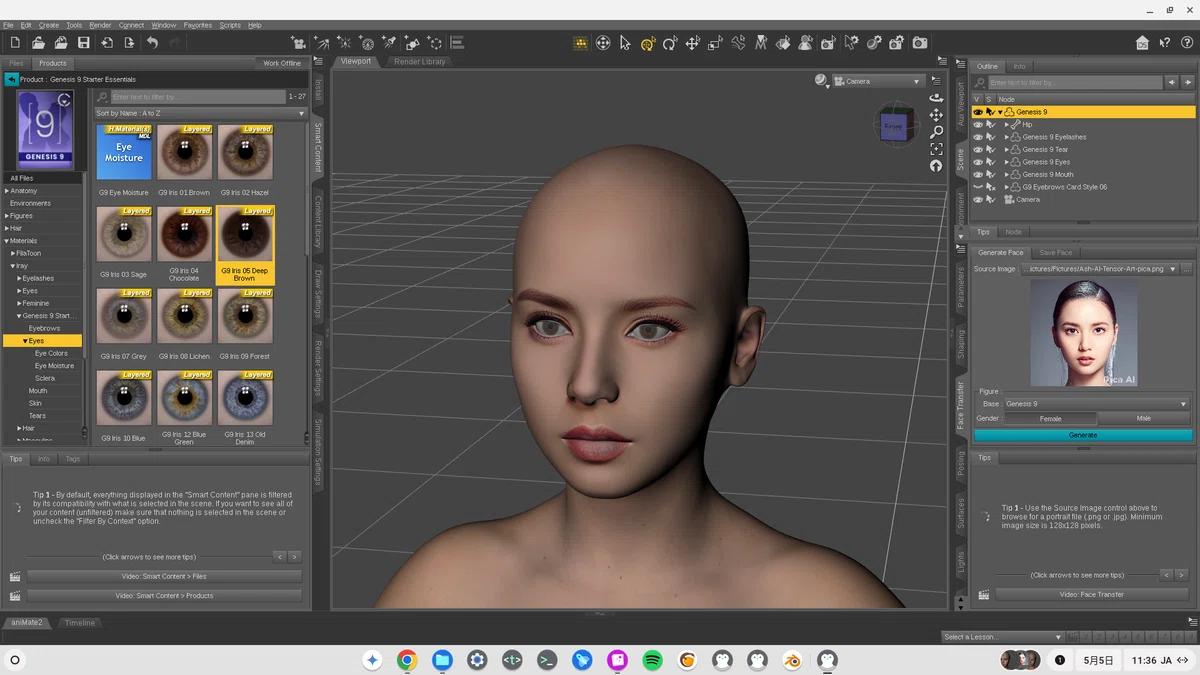Click the Render camera icon in toolbar
Screen dimensions: 1200x675
coord(920,43)
